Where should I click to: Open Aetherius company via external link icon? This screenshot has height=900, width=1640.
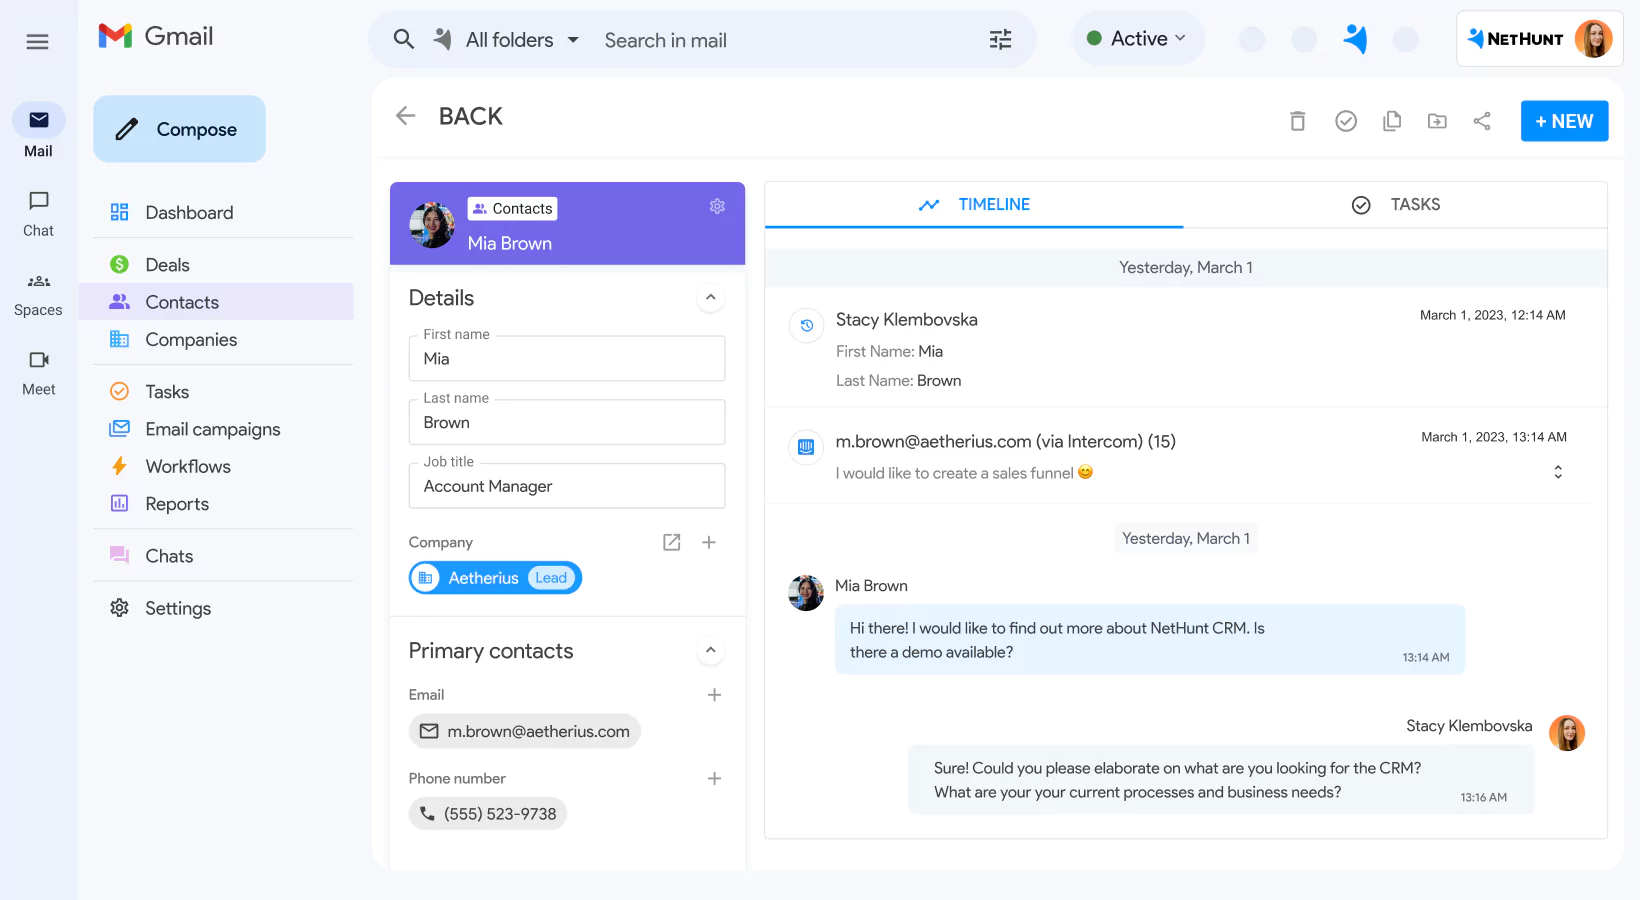671,542
